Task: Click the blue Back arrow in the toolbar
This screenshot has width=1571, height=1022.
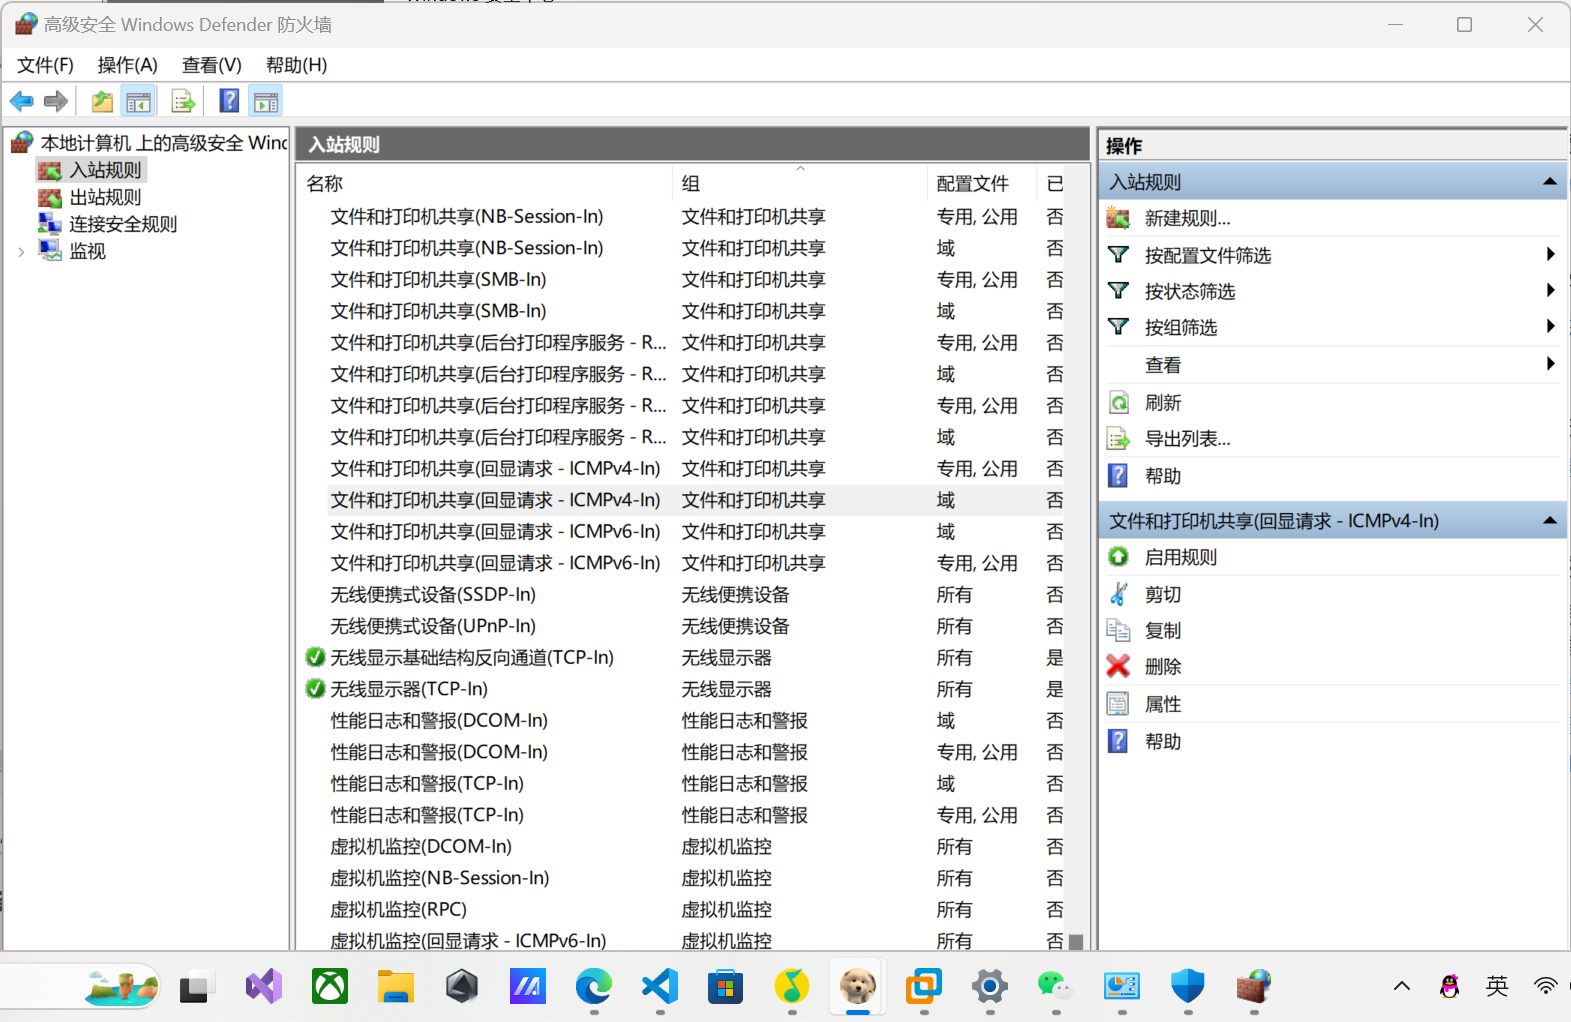Action: coord(22,101)
